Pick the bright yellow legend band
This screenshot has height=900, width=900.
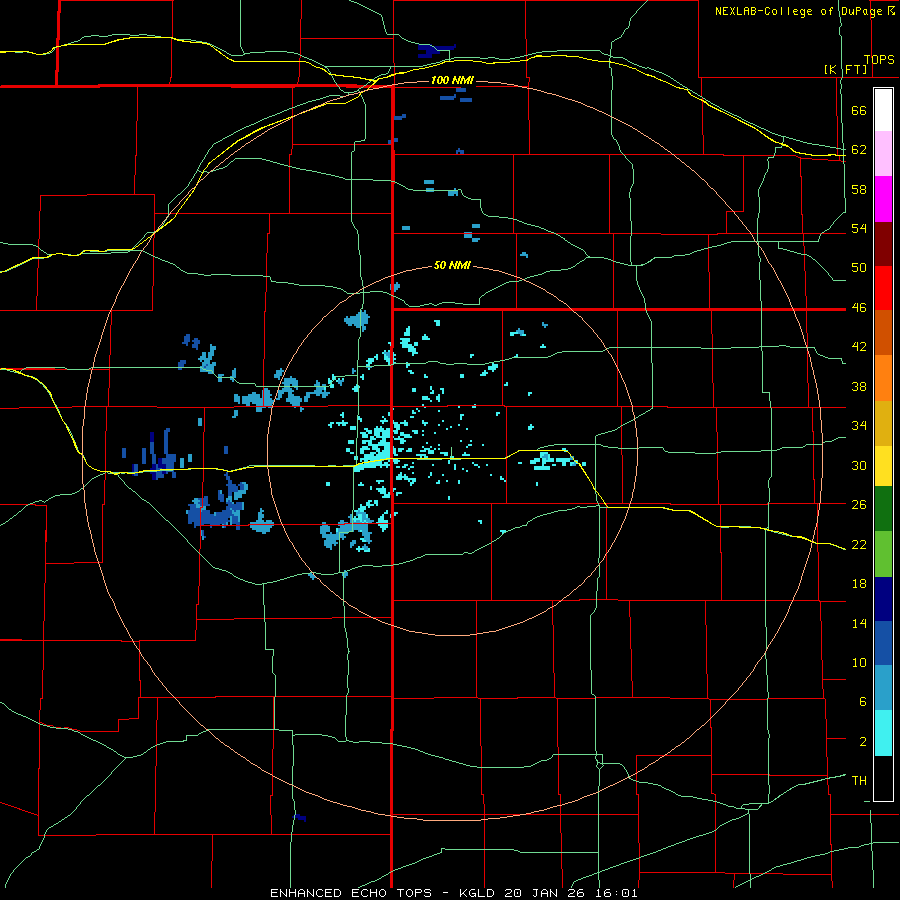point(883,465)
